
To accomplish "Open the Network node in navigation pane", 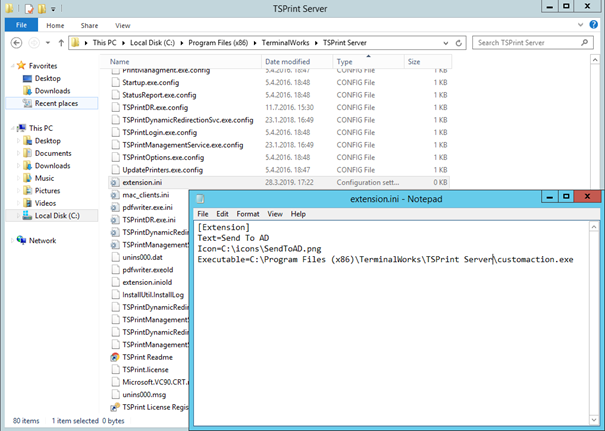I will 42,240.
